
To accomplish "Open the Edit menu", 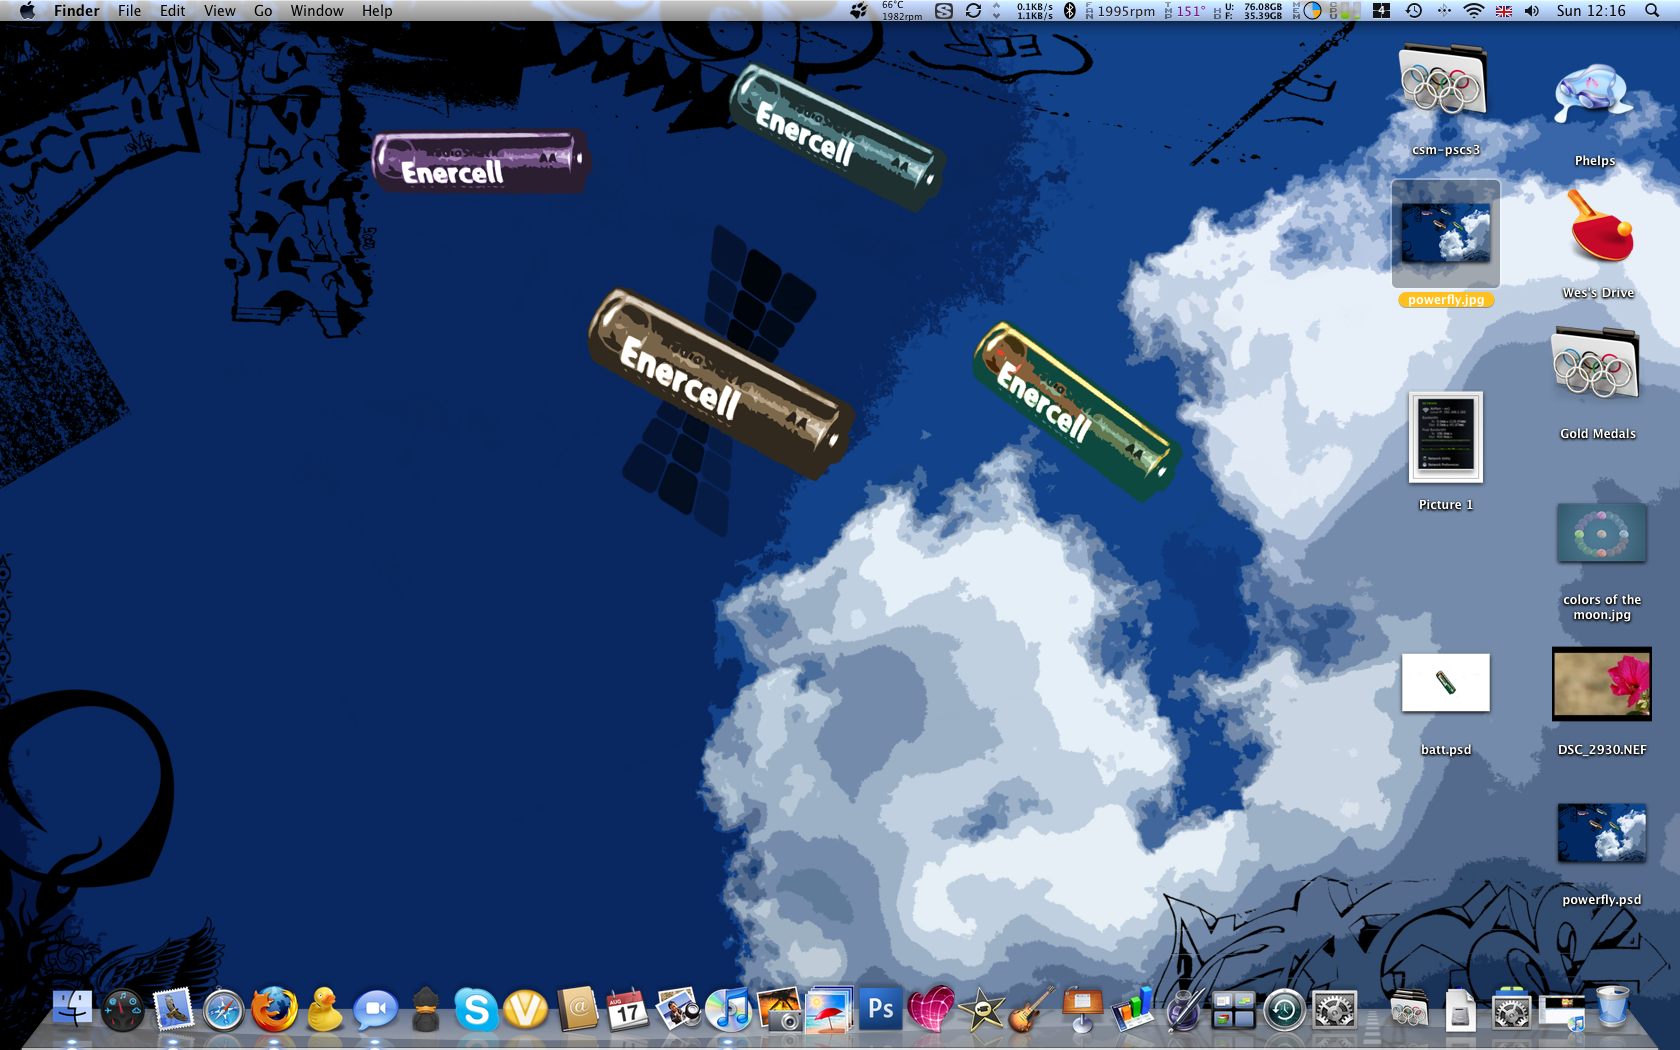I will point(172,11).
